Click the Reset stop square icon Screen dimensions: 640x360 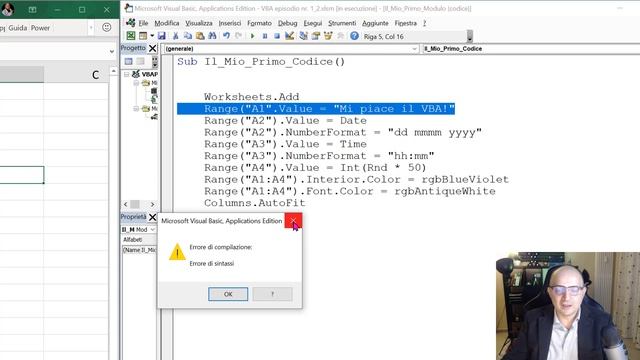pyautogui.click(x=277, y=36)
